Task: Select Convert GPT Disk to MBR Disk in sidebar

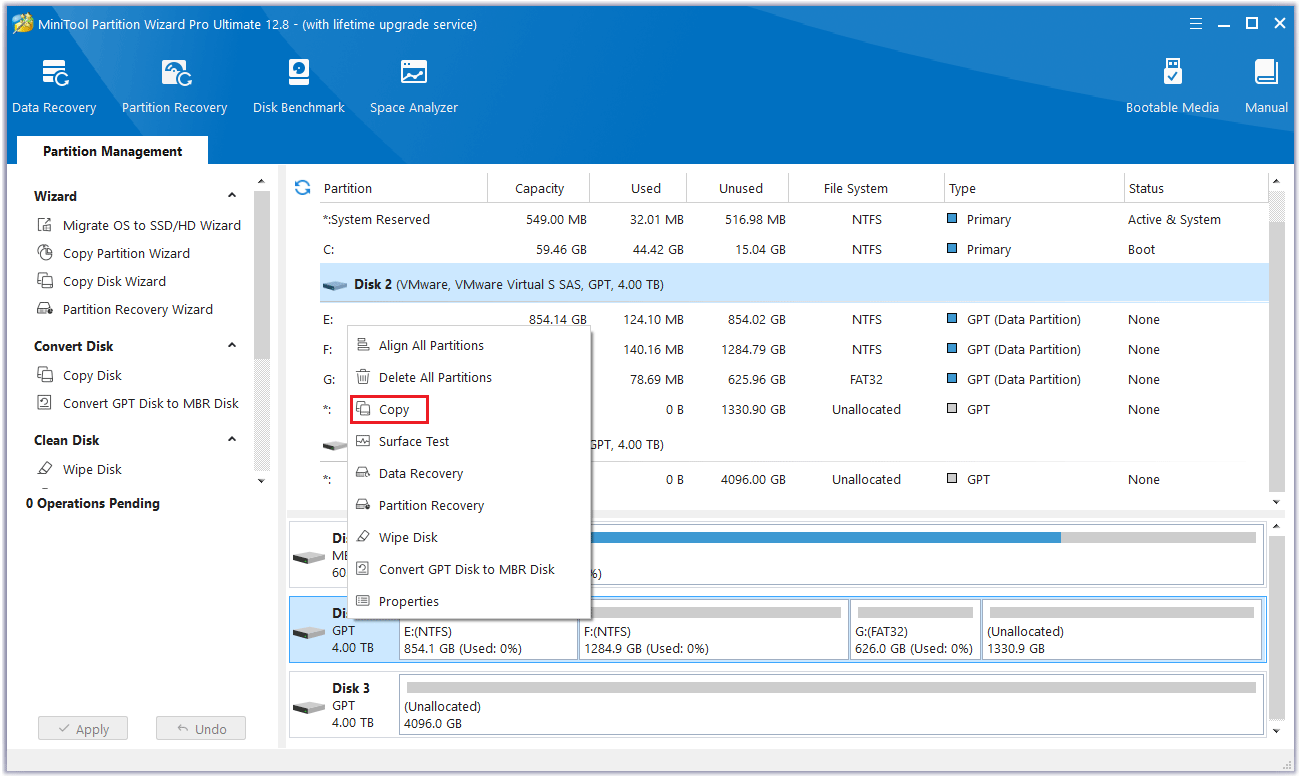Action: [138, 403]
